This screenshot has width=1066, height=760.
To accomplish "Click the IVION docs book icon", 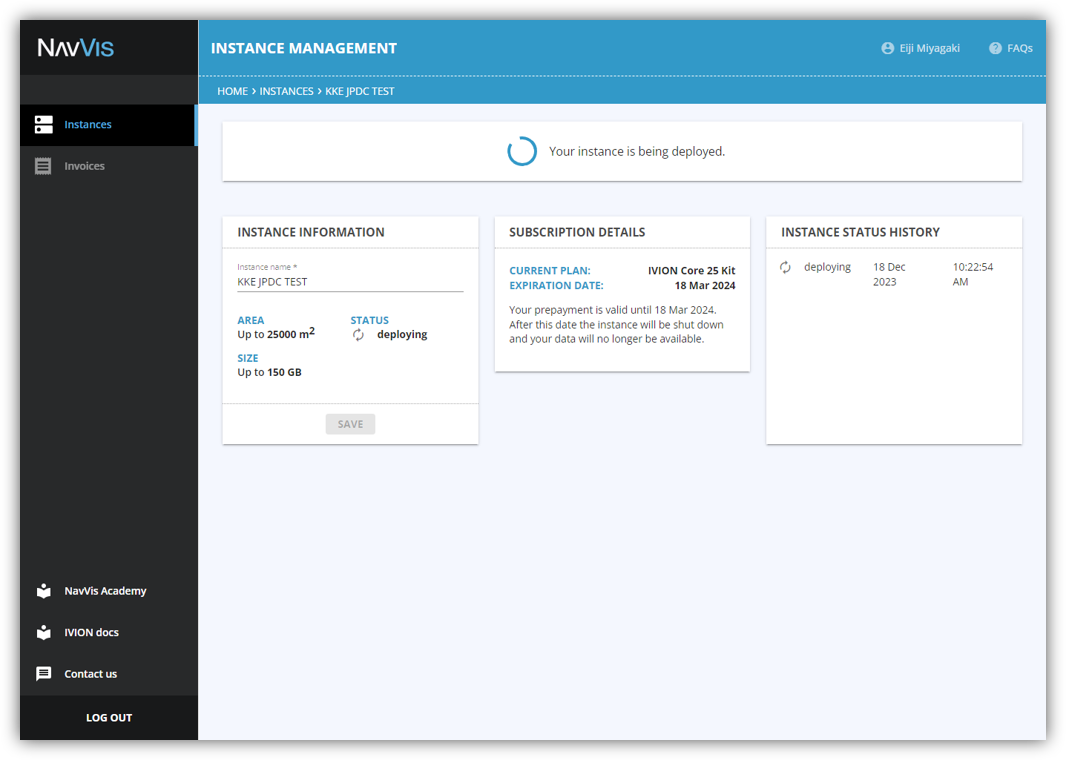I will 44,632.
